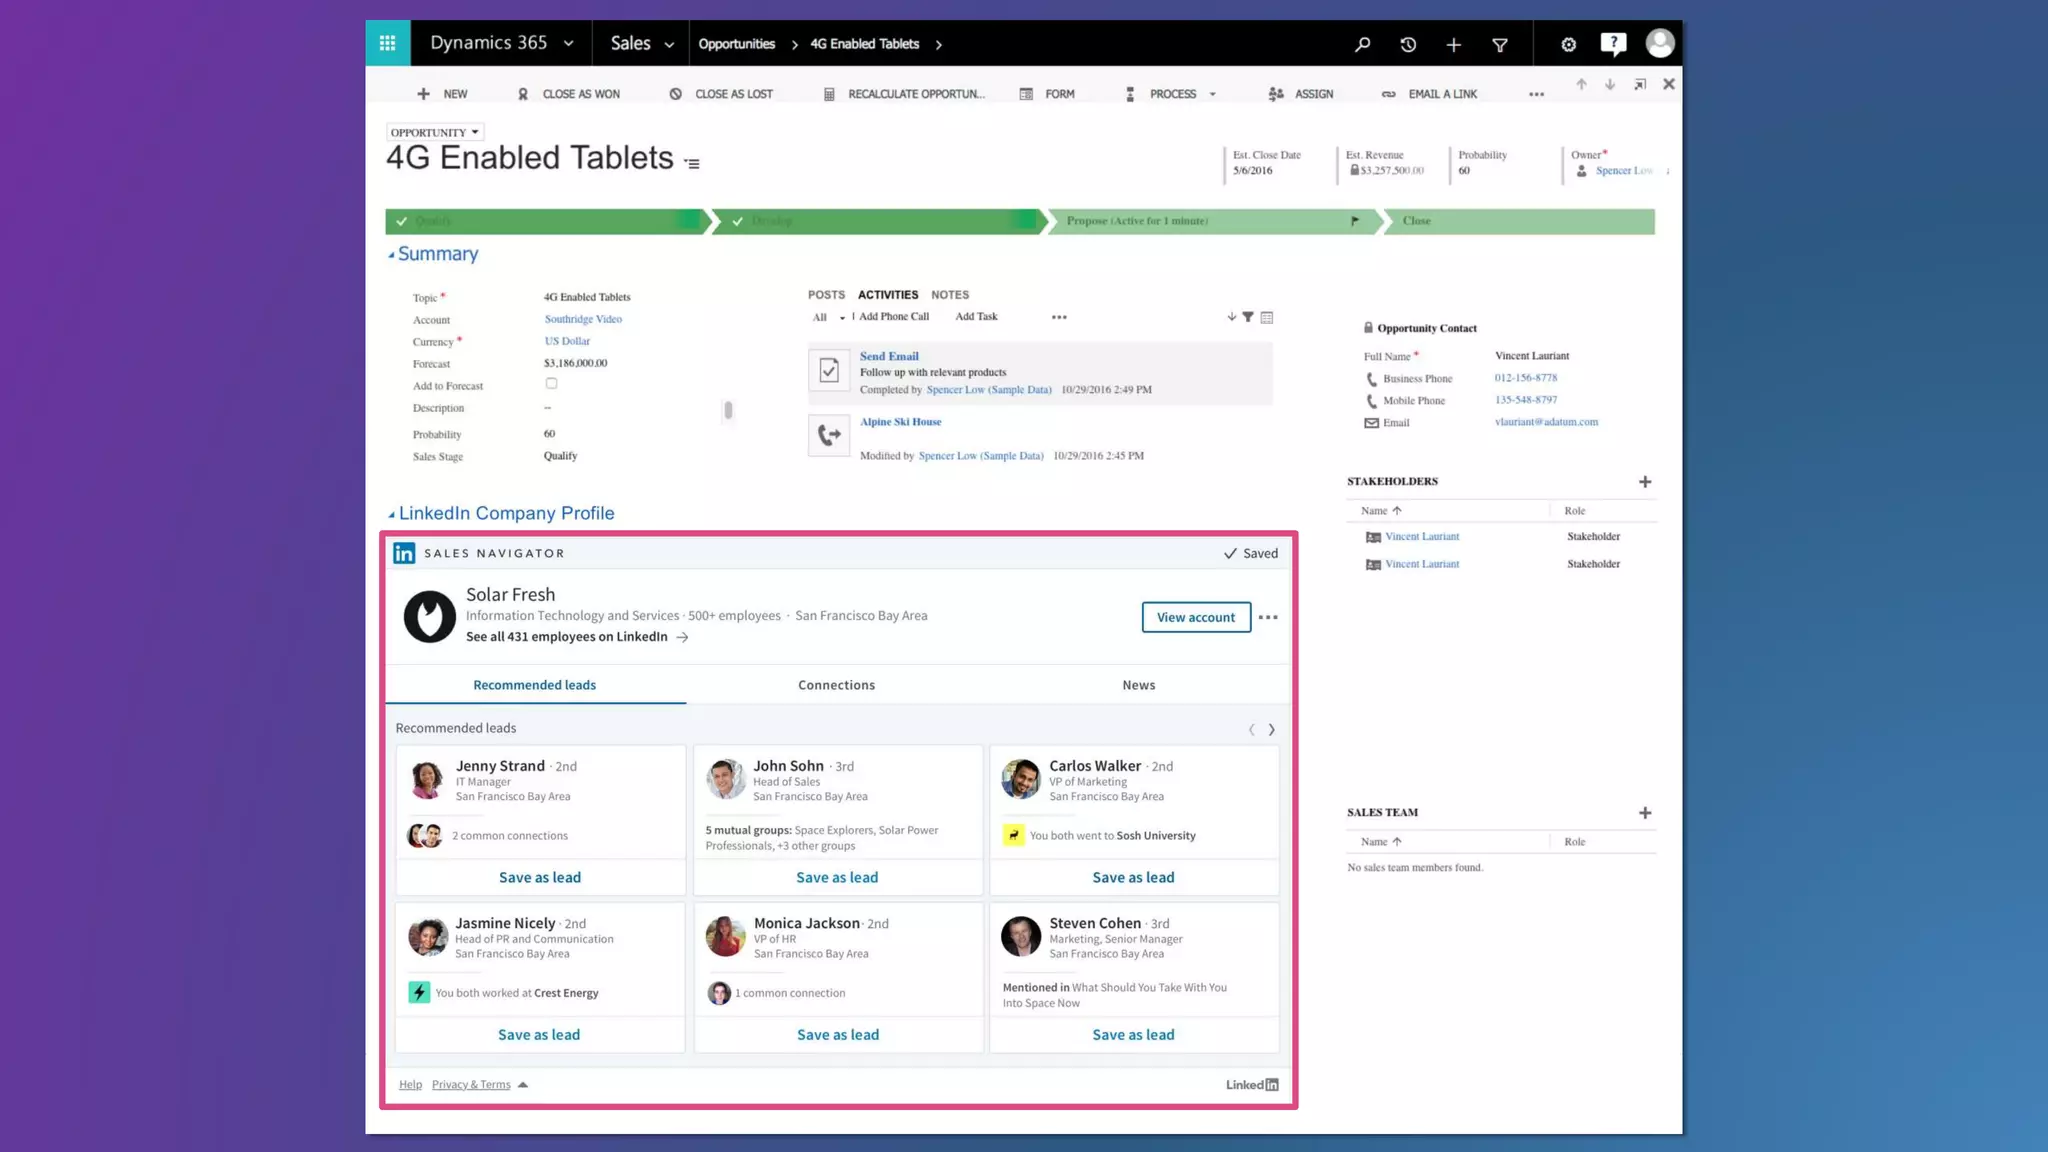Add a stakeholder with plus icon
This screenshot has width=2048, height=1152.
[1645, 482]
